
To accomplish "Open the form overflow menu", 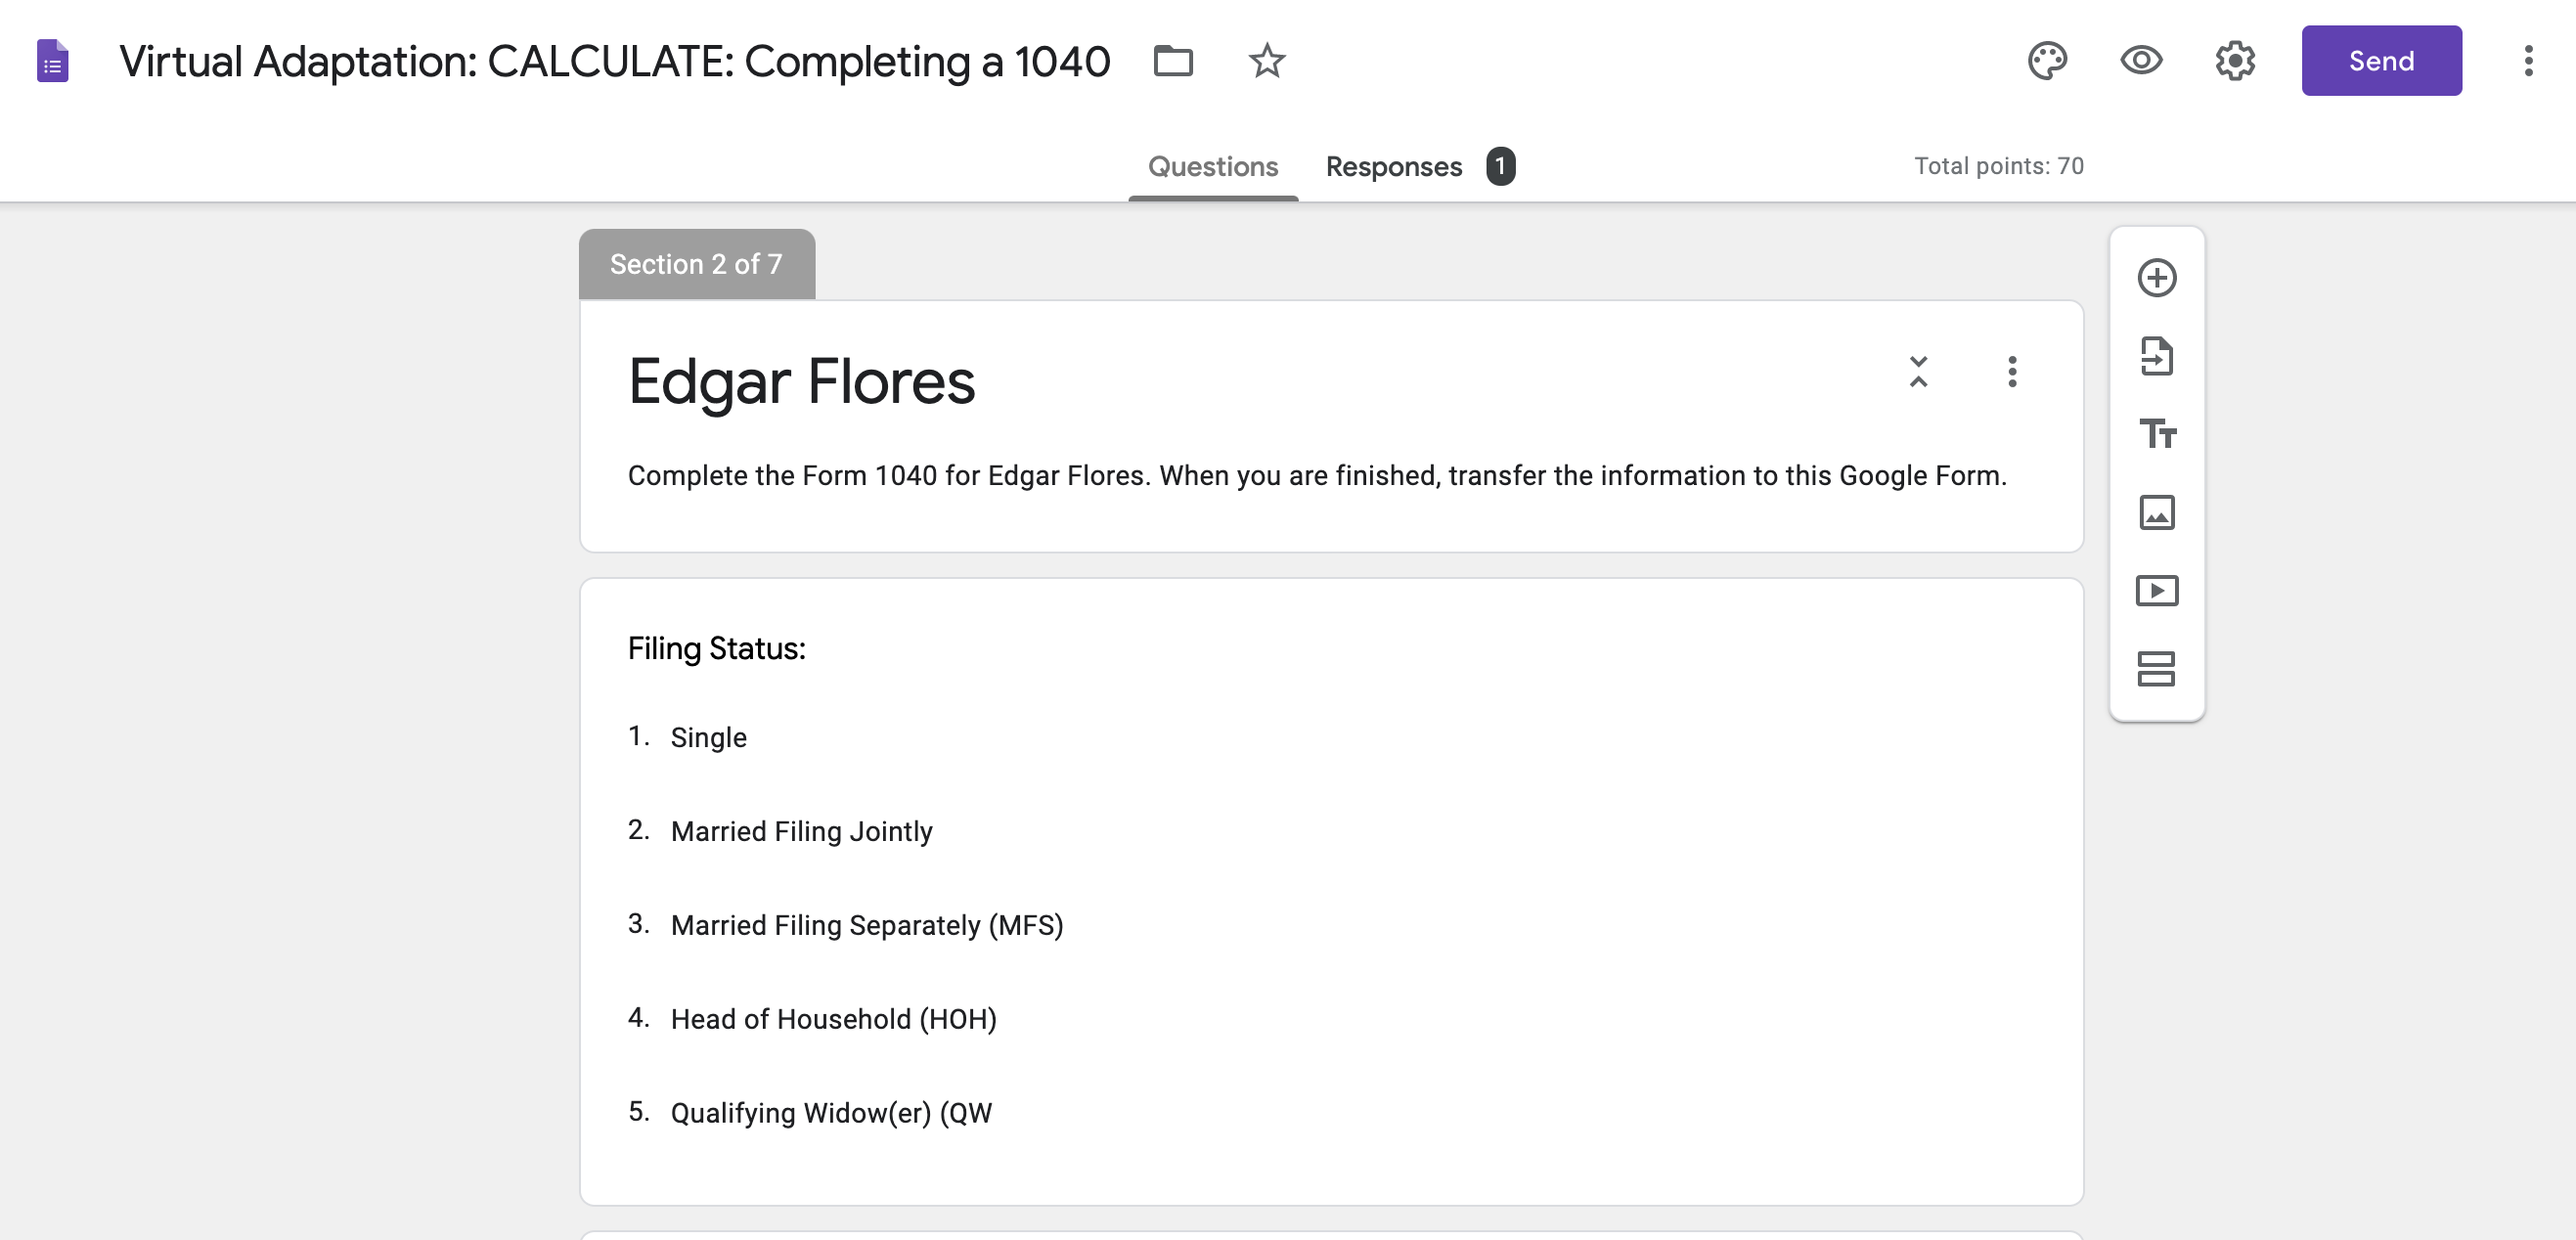I will point(2529,61).
